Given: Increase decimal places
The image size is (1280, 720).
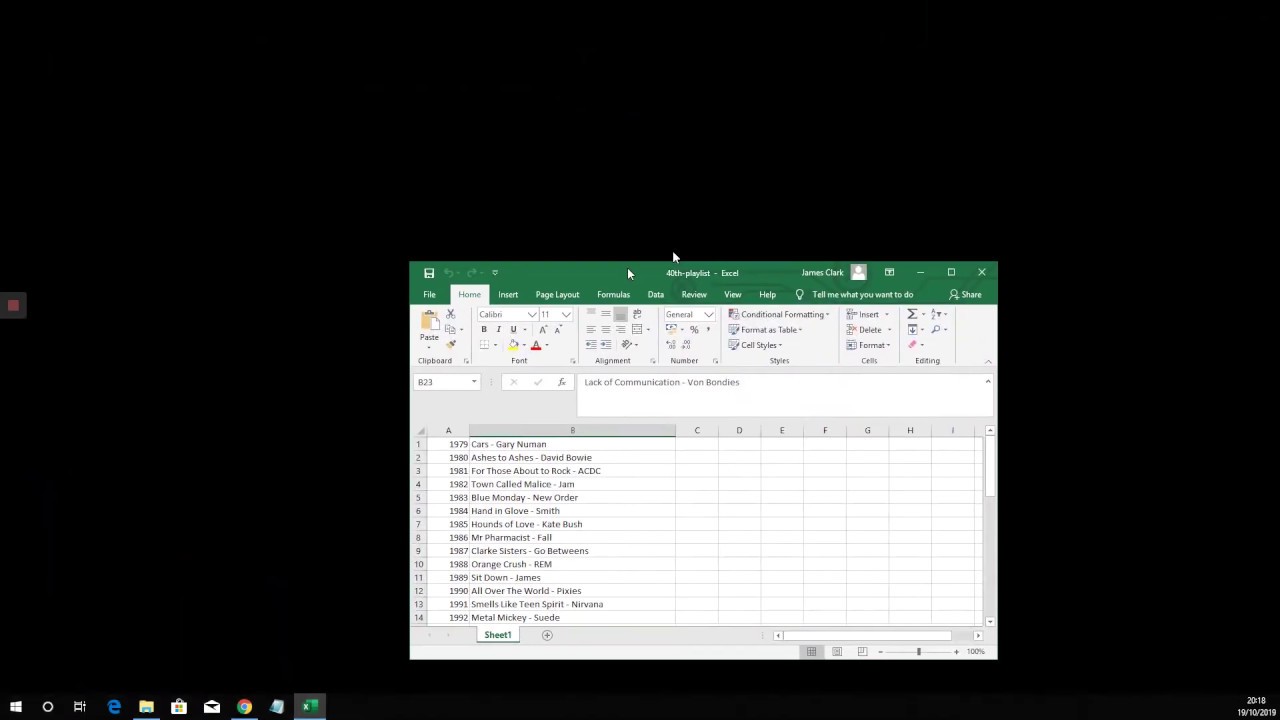Looking at the screenshot, I should pos(671,344).
